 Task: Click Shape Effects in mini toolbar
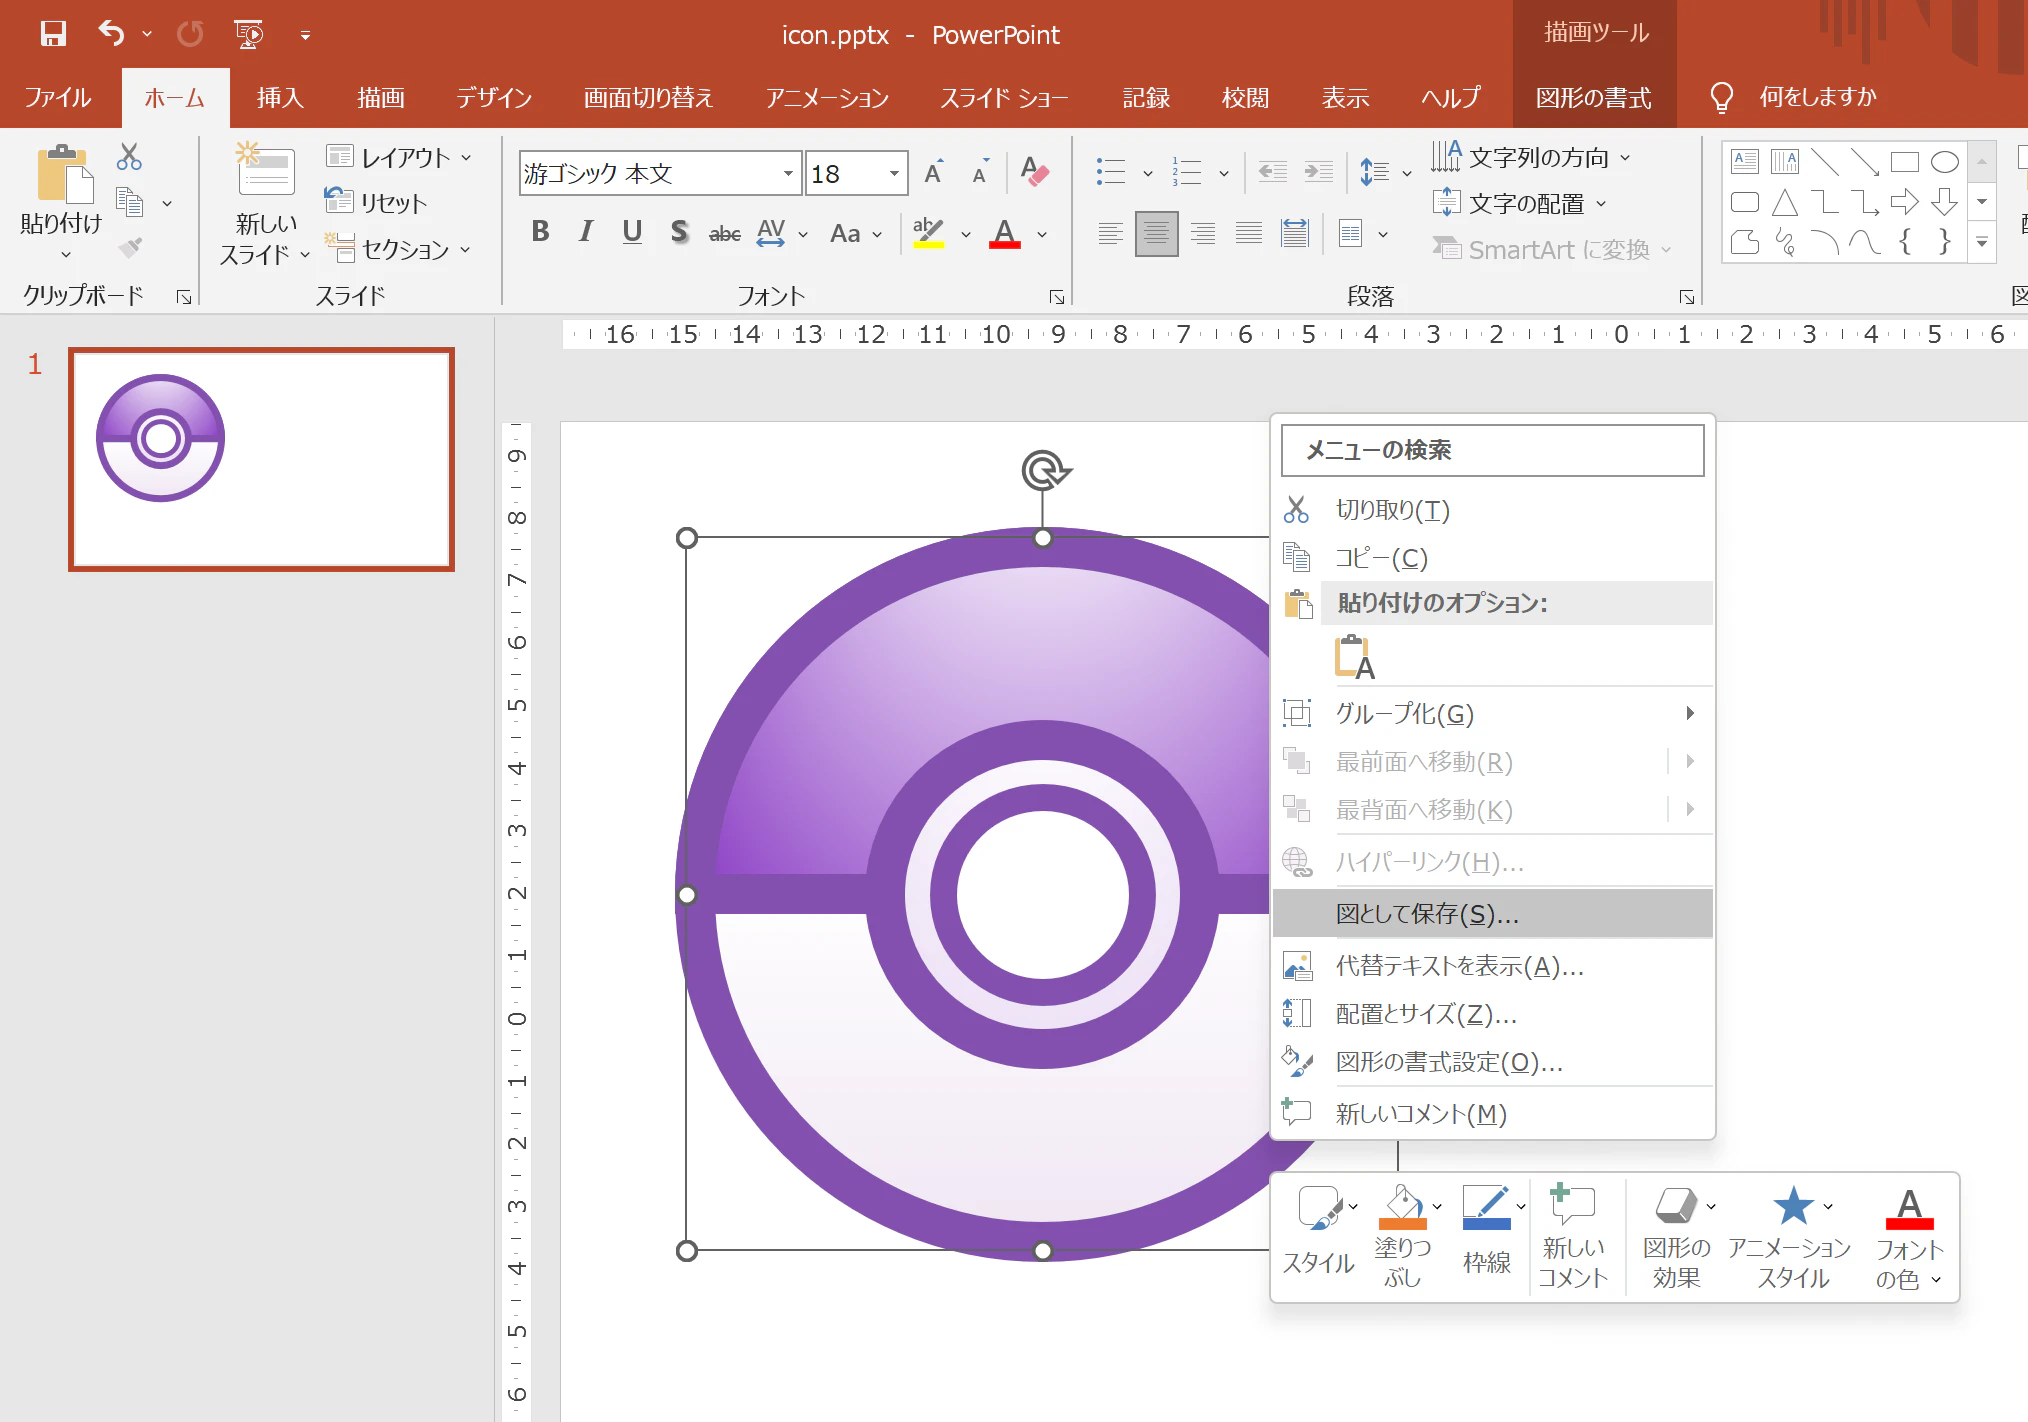pyautogui.click(x=1677, y=1236)
